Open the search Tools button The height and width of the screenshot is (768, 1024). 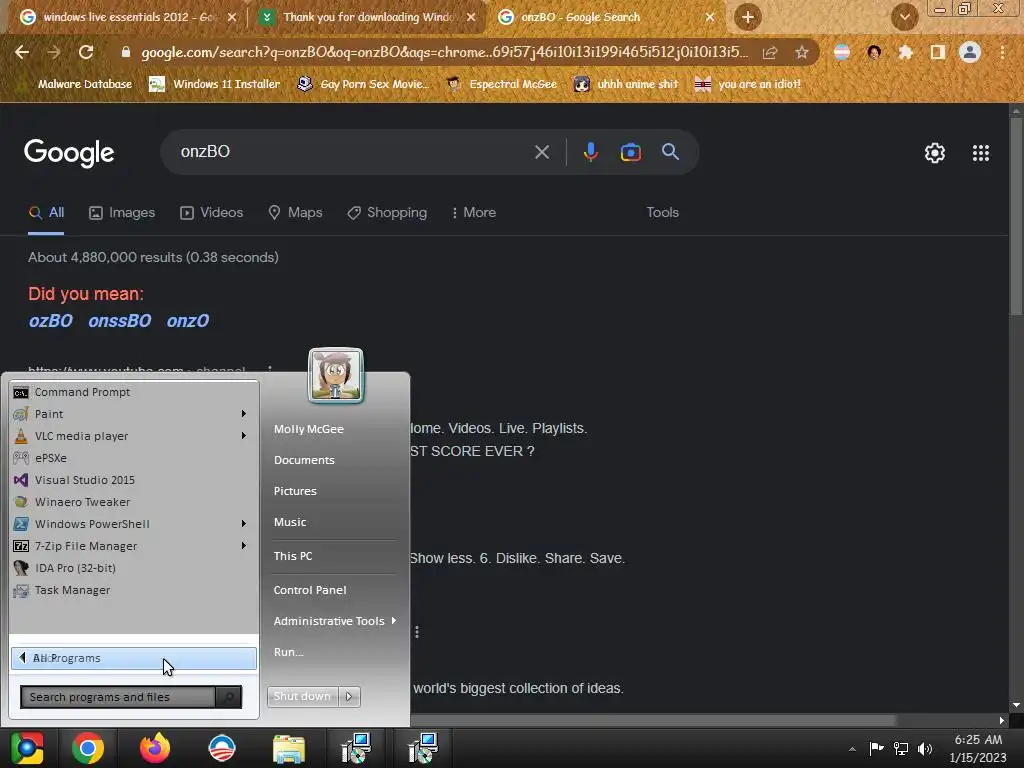[x=662, y=213]
